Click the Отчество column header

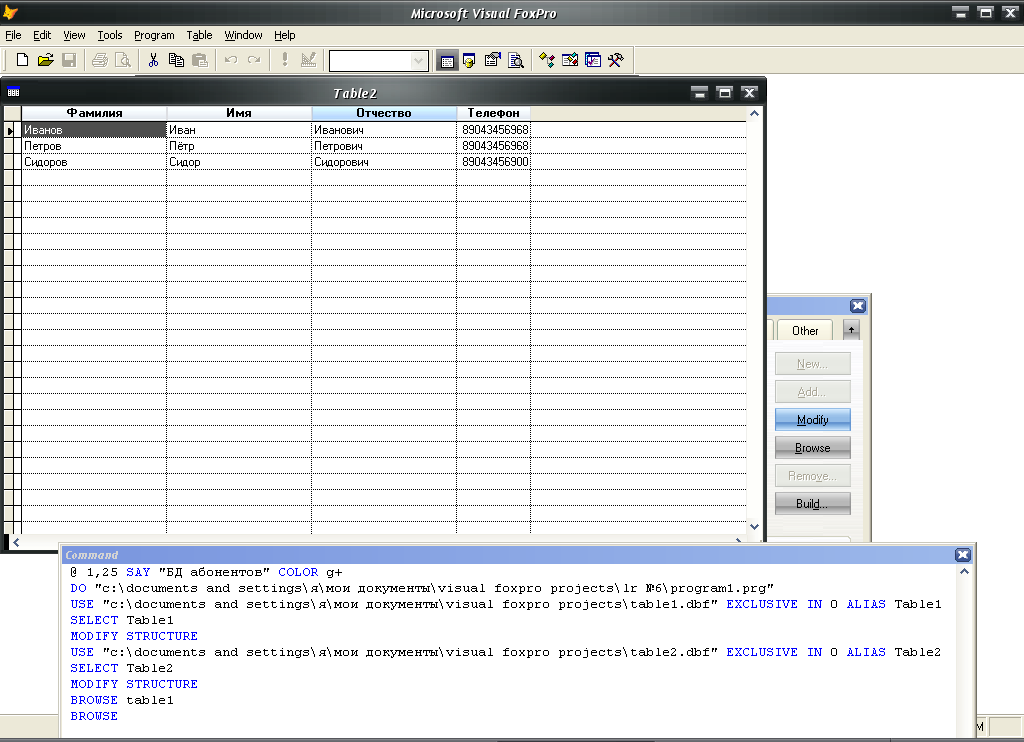(x=384, y=113)
